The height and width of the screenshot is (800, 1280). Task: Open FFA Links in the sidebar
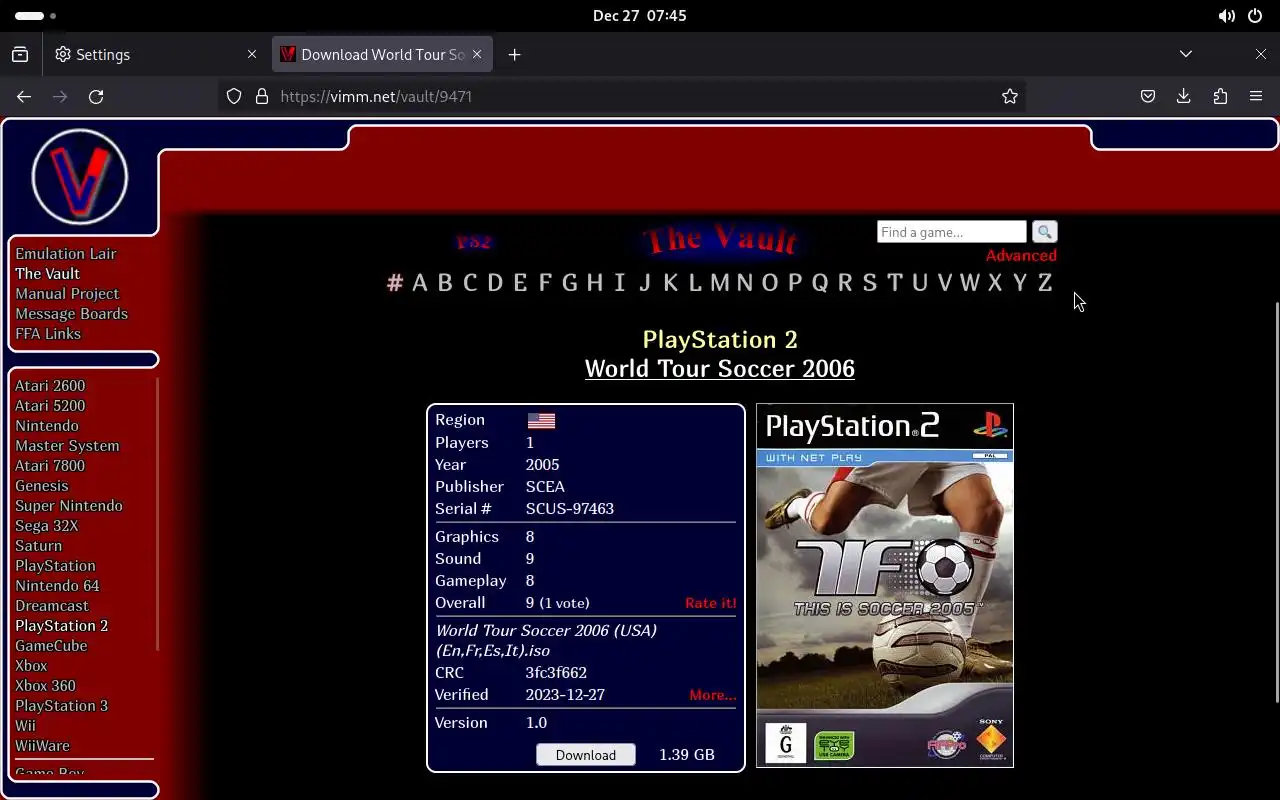[x=48, y=334]
